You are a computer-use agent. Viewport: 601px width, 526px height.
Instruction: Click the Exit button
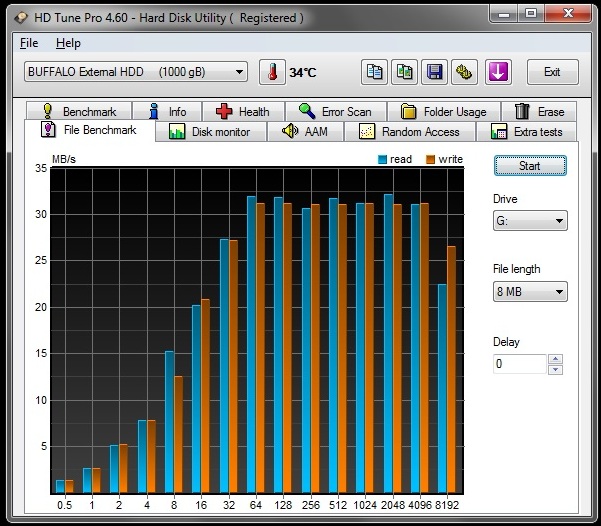pyautogui.click(x=551, y=72)
